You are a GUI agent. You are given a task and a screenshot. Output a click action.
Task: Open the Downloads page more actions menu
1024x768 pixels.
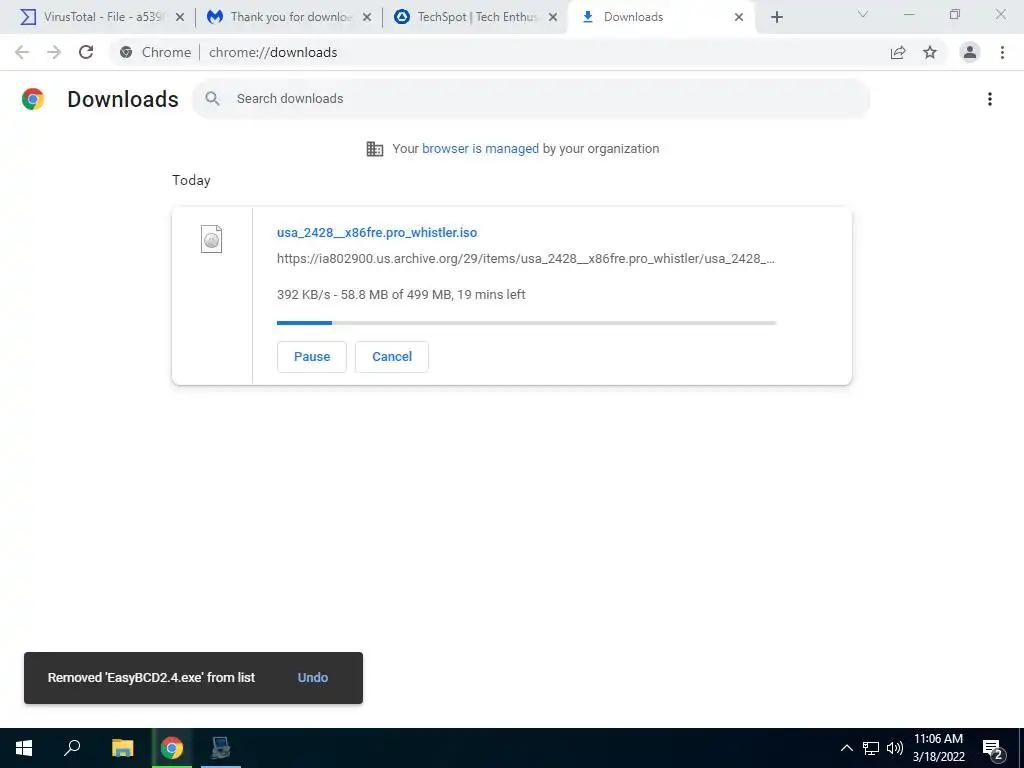coord(989,99)
